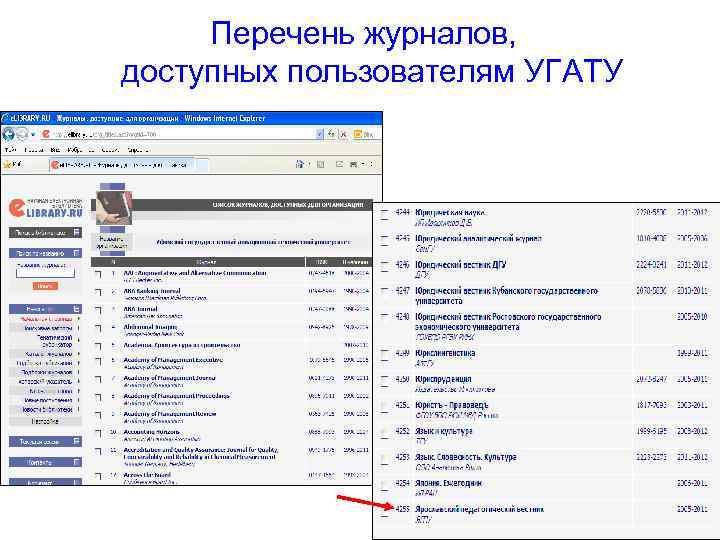Open Academy of Management Journal link
This screenshot has width=720, height=540.
[169, 378]
